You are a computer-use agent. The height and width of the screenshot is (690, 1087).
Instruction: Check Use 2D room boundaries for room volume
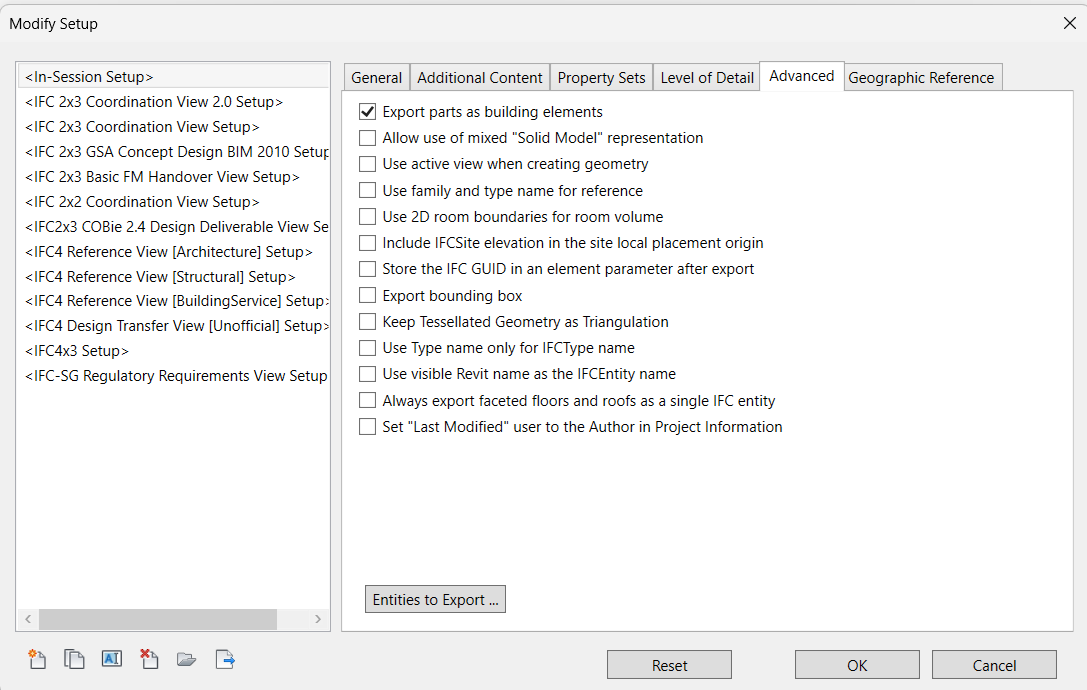click(367, 217)
